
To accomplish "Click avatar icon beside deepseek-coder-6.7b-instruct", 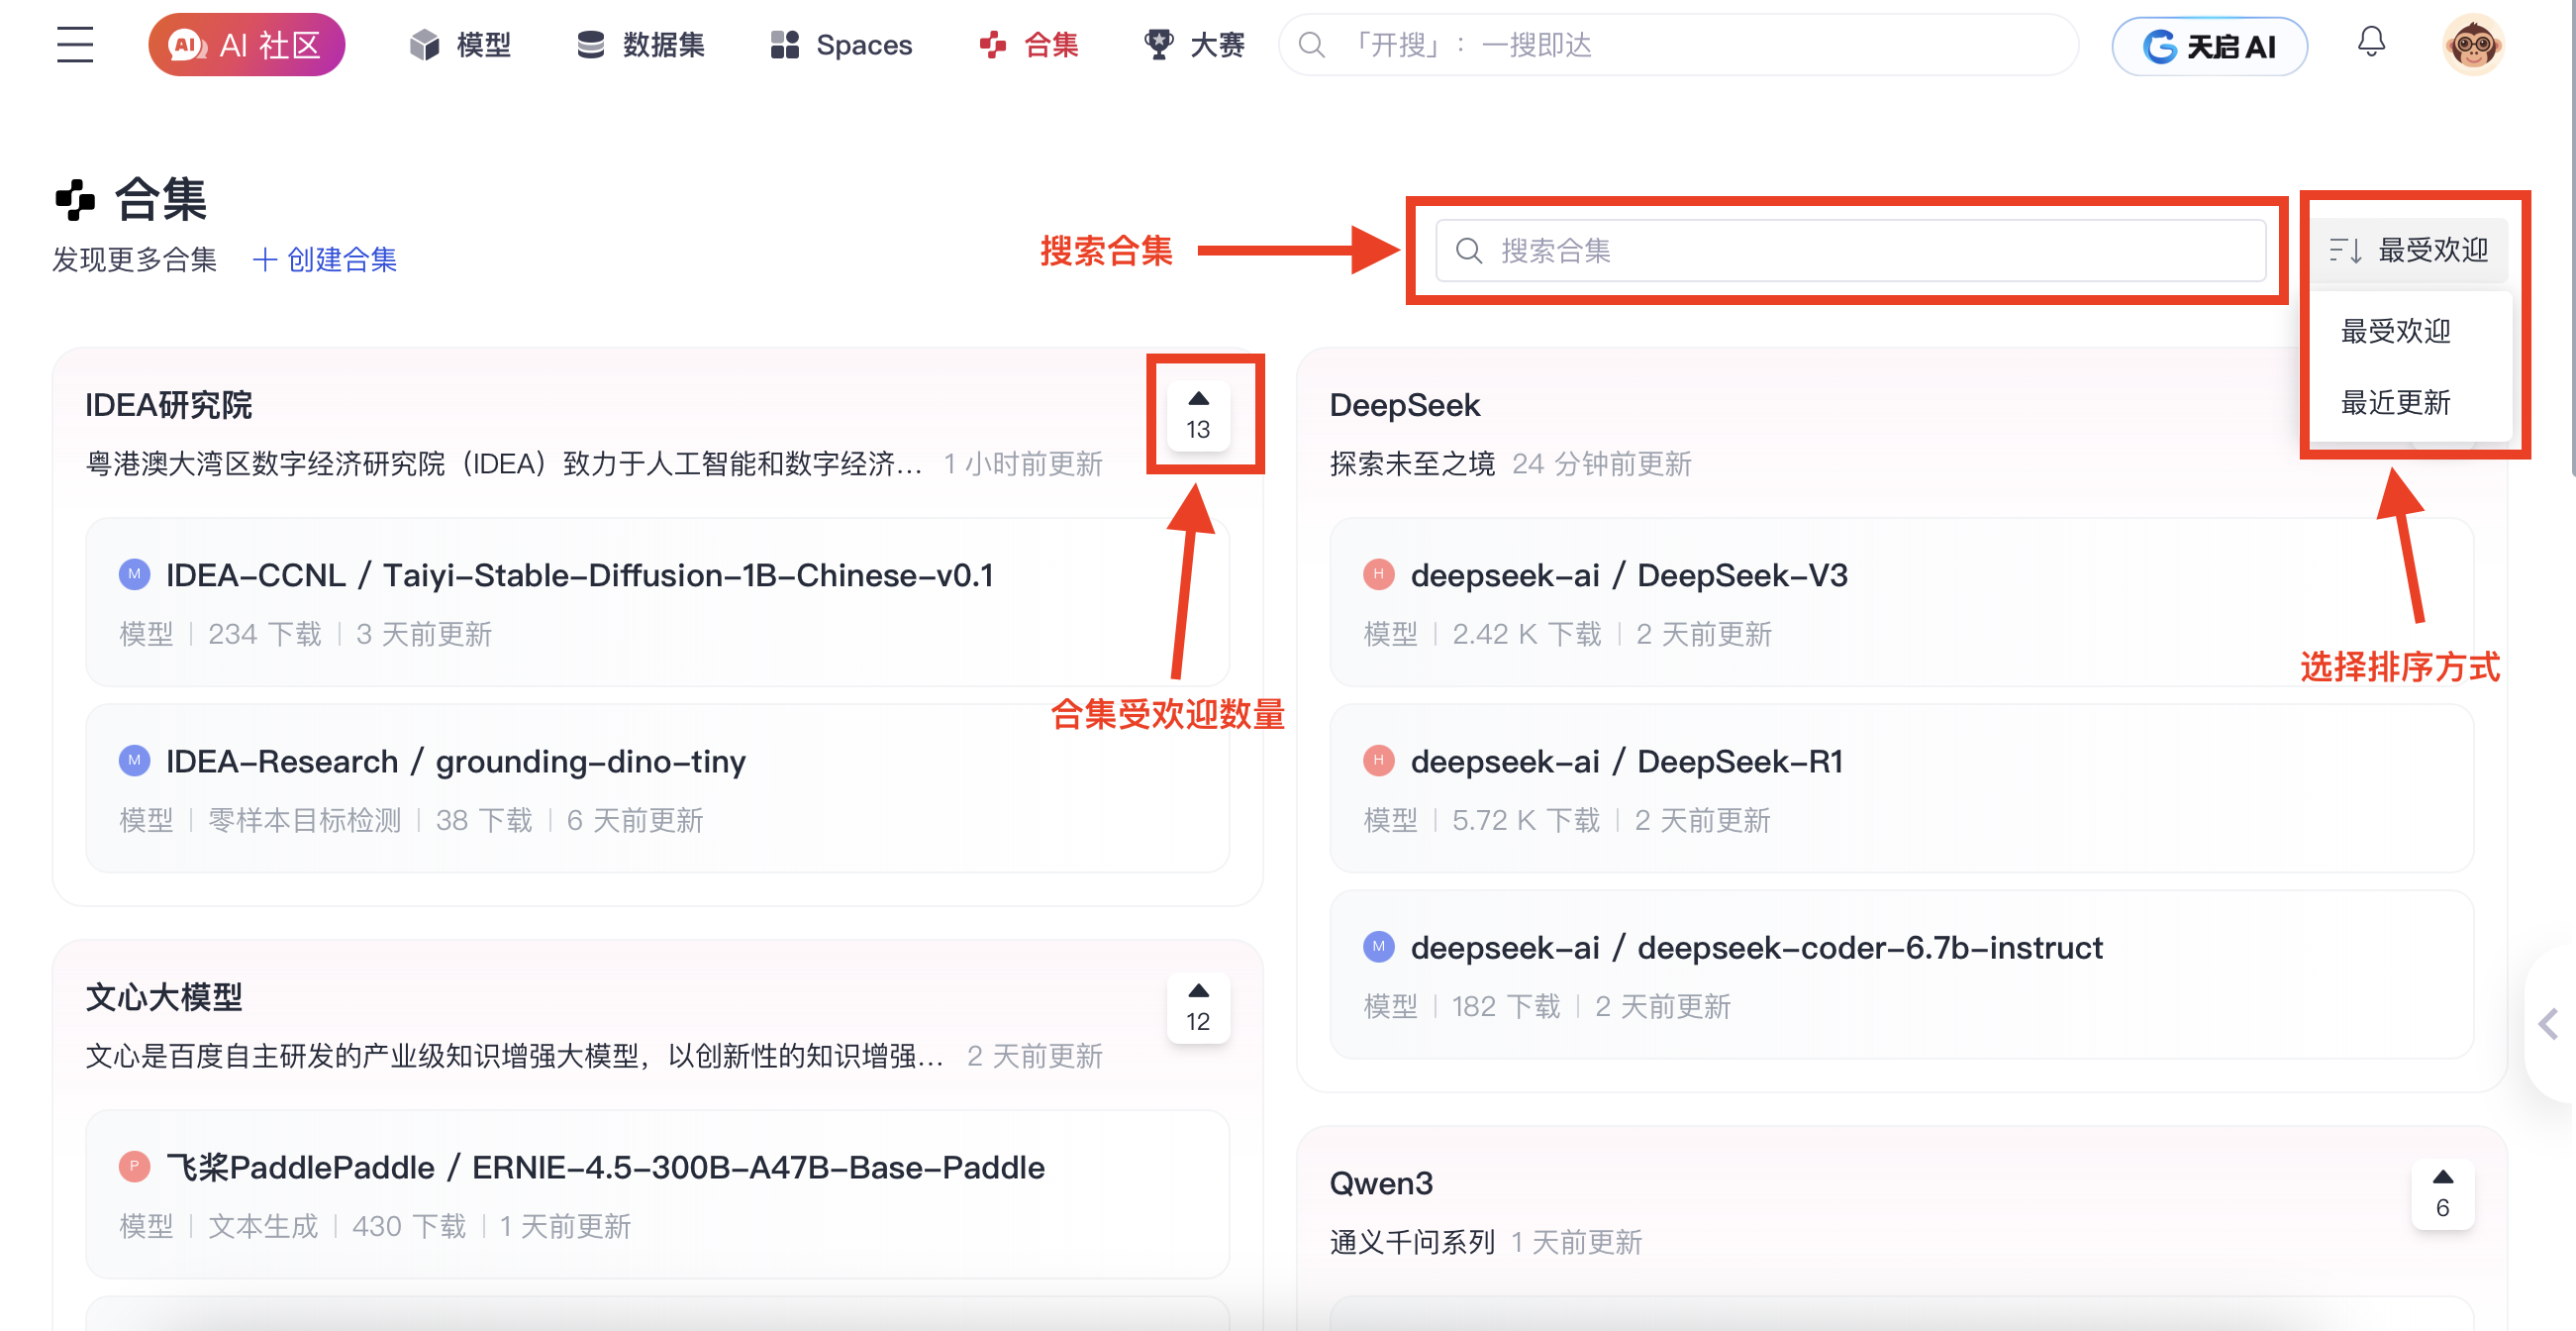I will pos(1379,946).
